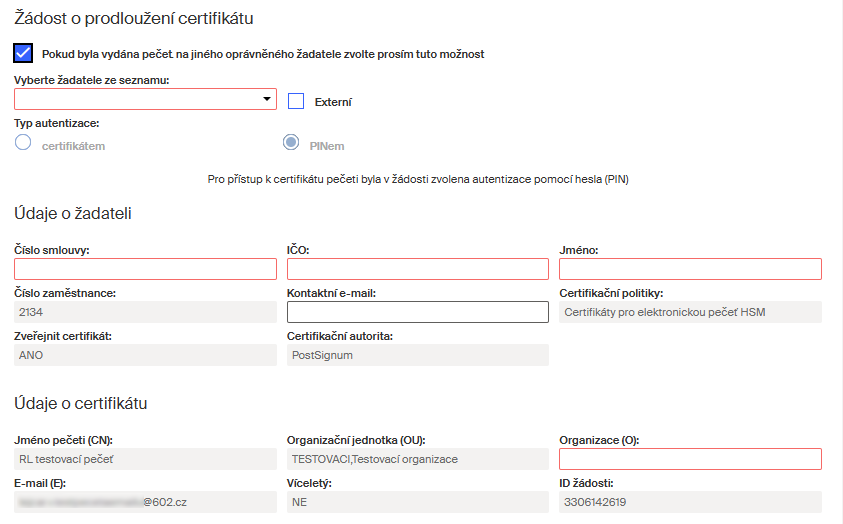Focus the Organizace (O) input field

pos(690,459)
